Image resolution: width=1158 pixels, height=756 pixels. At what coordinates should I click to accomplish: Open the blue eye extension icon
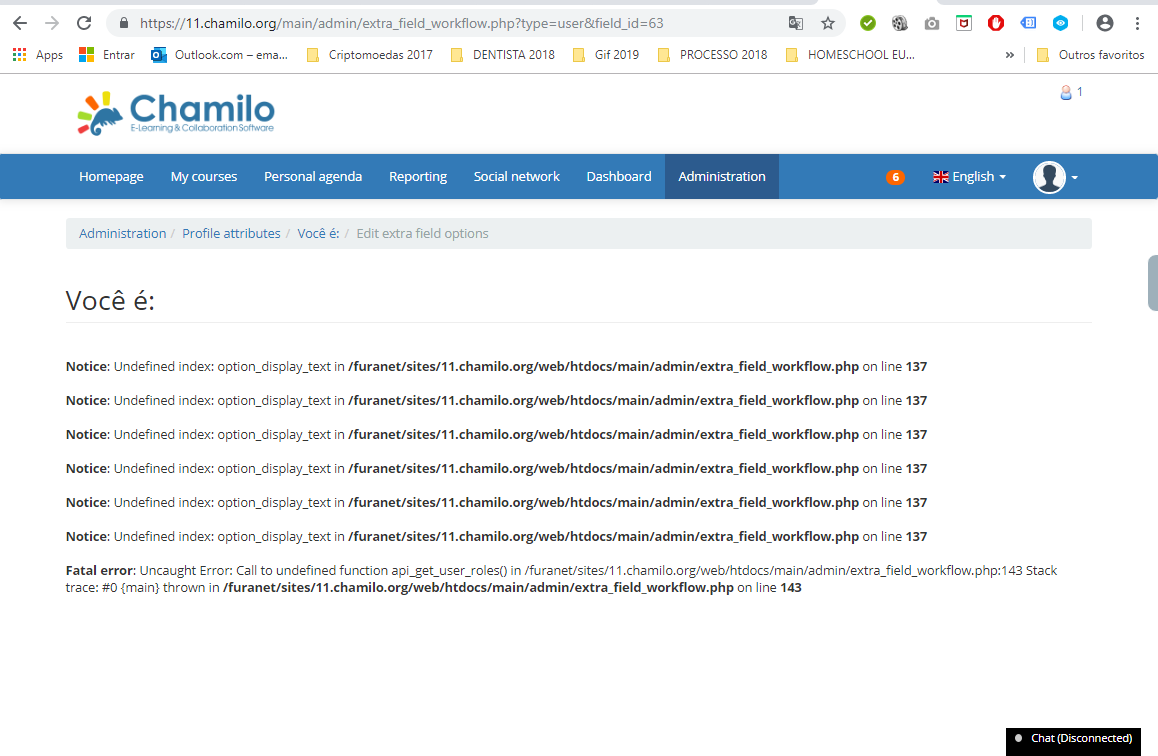[1060, 22]
